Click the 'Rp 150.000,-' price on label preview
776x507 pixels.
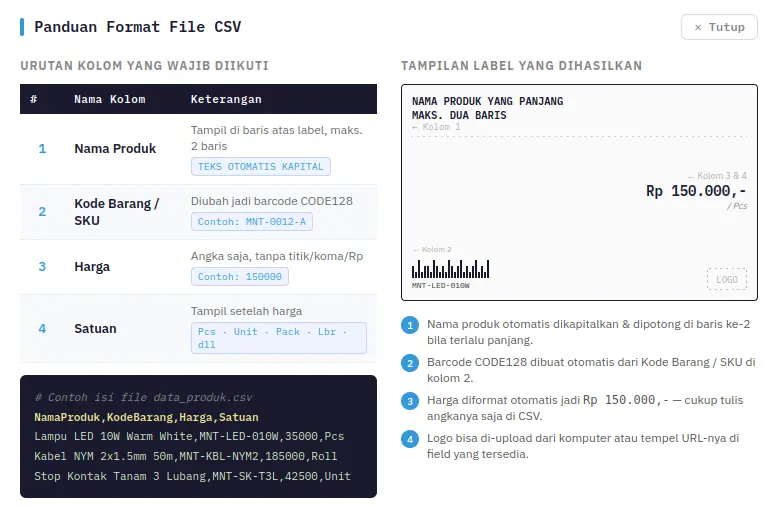[696, 191]
